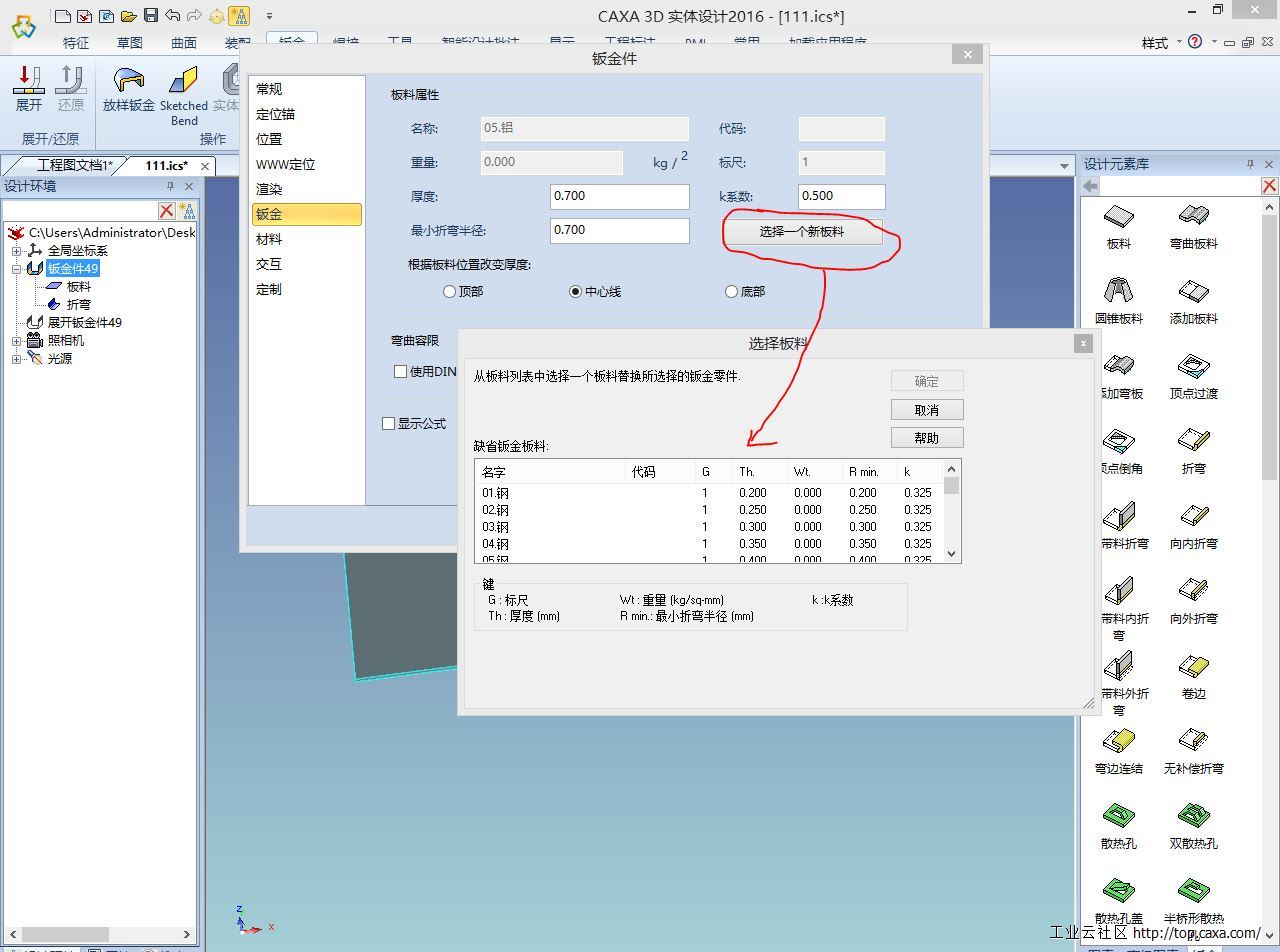Pick the 弯边连结 flange joint element
Screen dimensions: 1280x952
click(x=1119, y=752)
